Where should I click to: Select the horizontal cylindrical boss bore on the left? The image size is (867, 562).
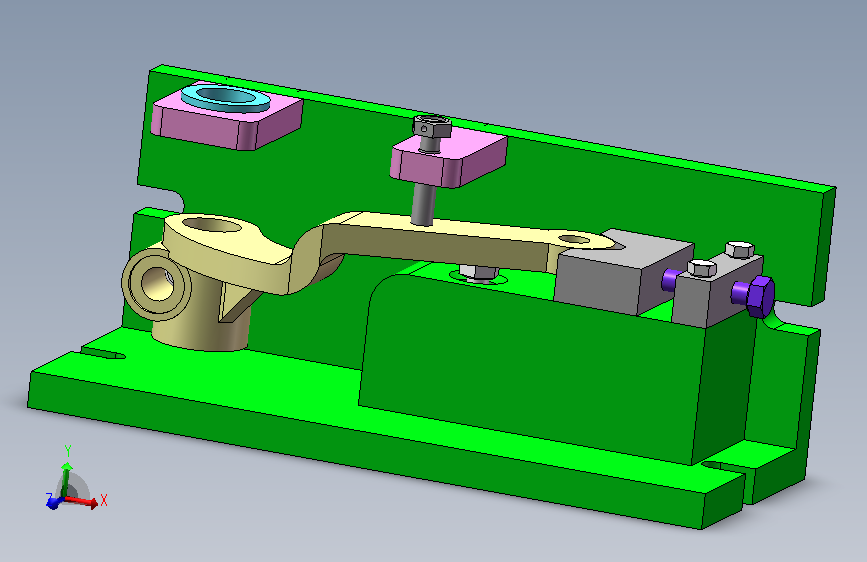click(157, 284)
